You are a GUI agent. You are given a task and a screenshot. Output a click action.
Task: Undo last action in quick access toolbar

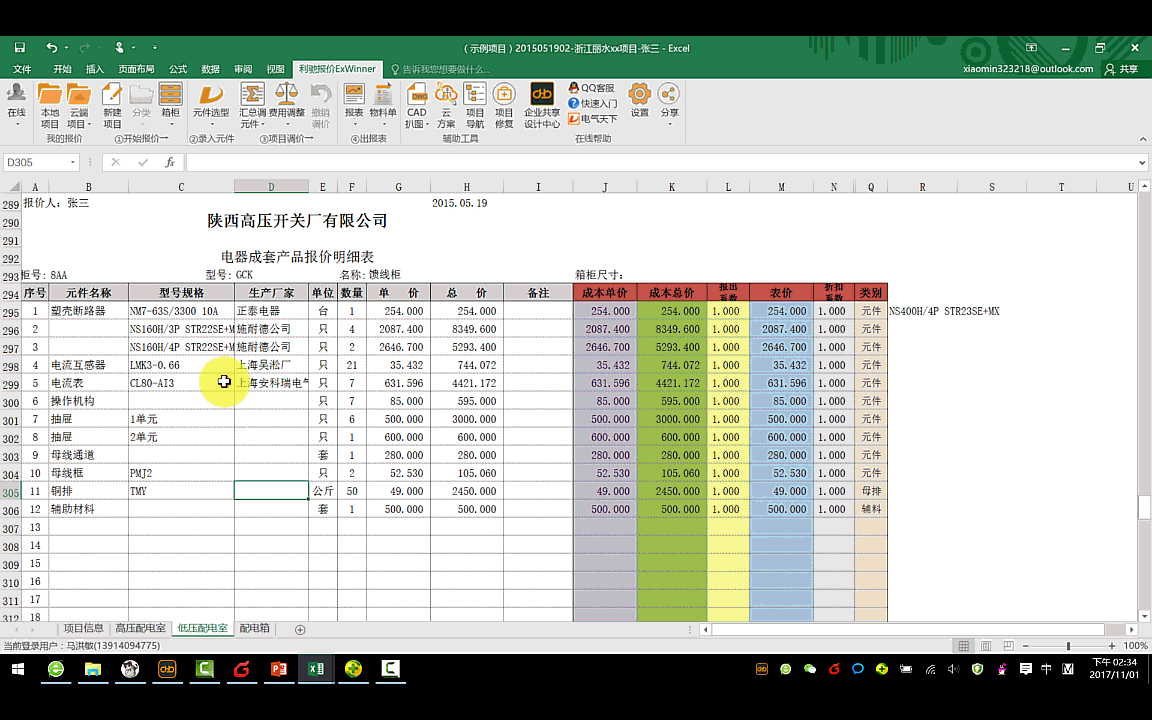[51, 48]
